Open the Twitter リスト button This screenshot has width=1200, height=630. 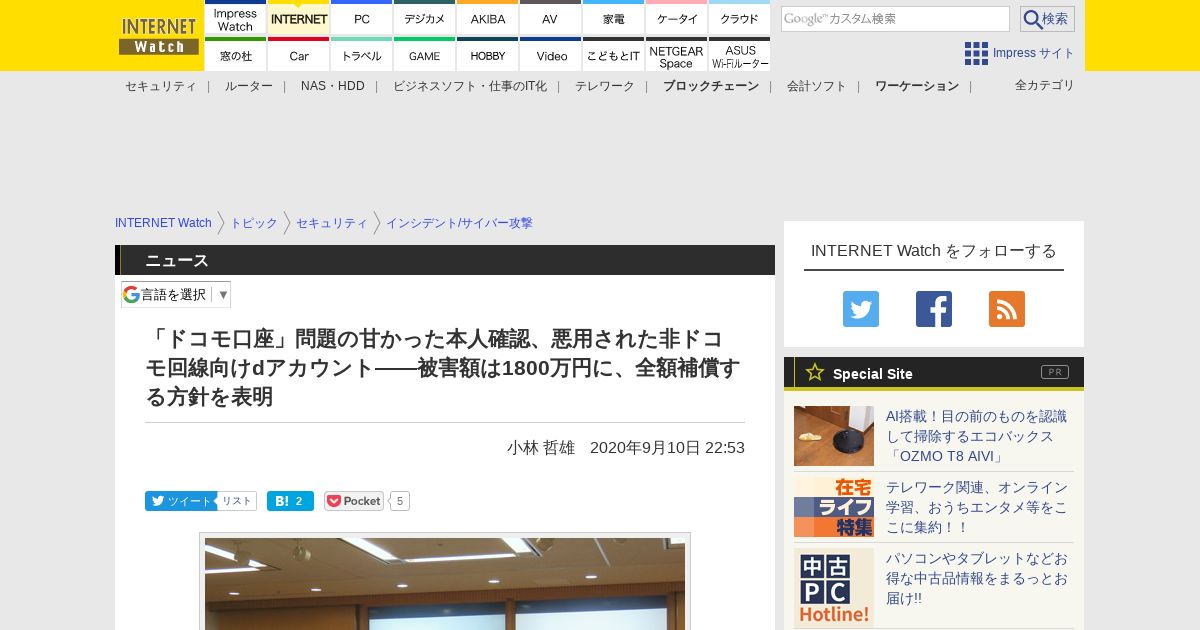[237, 501]
